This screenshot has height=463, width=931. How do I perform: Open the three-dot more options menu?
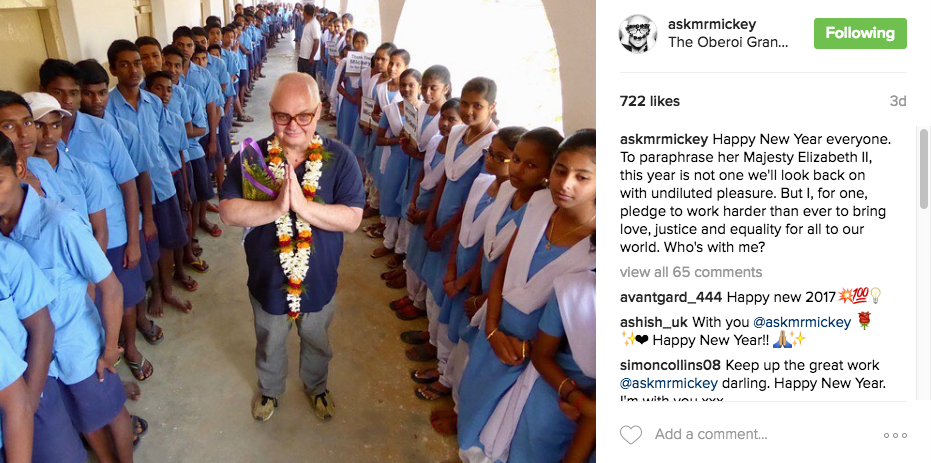[895, 435]
